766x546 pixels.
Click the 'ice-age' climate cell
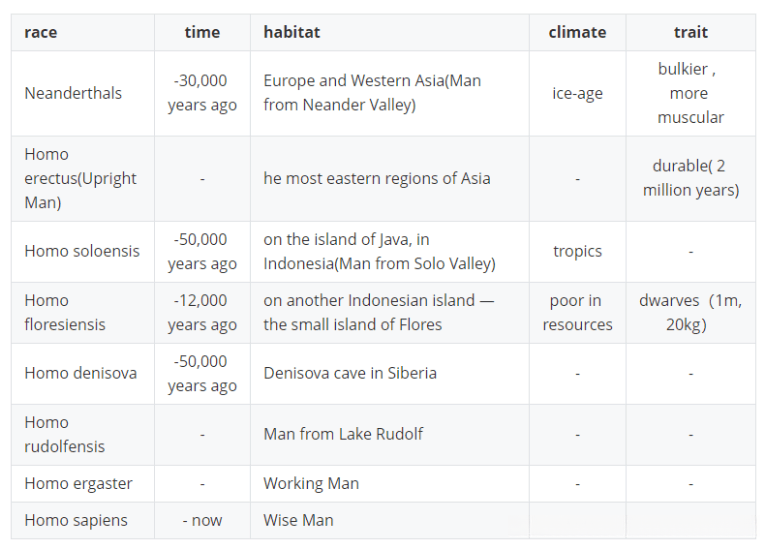pos(577,93)
